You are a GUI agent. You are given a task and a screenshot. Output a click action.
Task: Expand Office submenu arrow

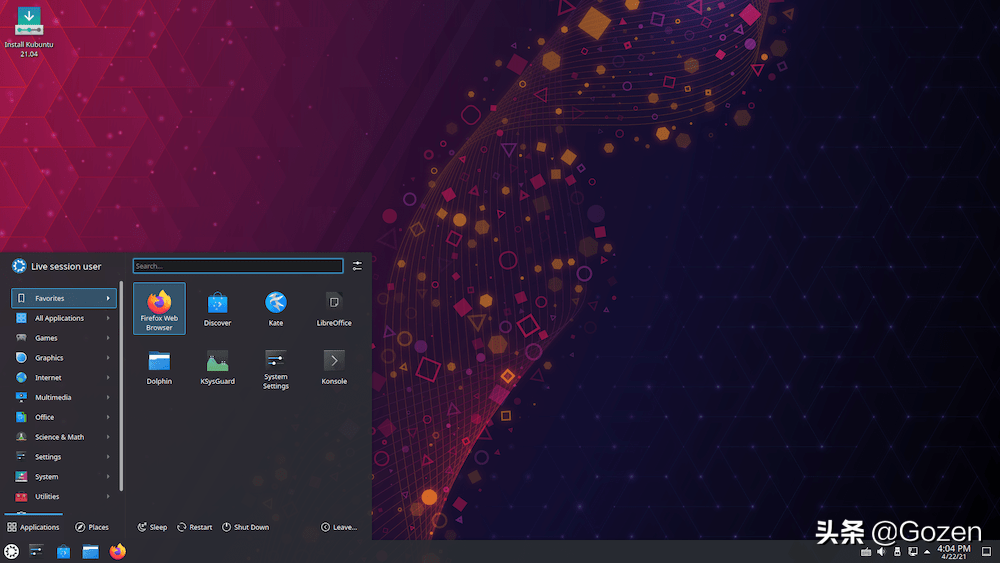pyautogui.click(x=108, y=417)
